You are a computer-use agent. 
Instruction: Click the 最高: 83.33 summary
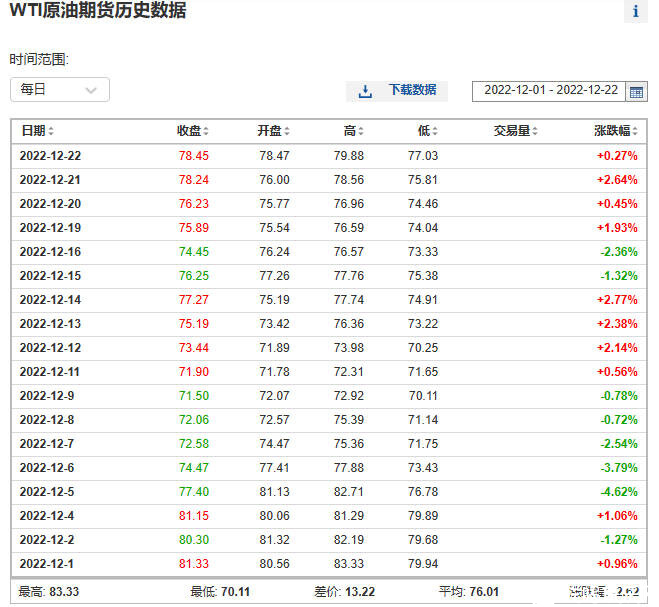point(49,592)
